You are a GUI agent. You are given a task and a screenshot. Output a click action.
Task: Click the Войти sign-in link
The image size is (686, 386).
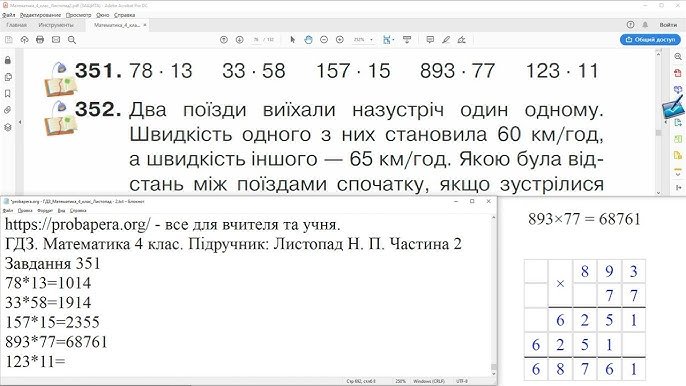click(668, 25)
